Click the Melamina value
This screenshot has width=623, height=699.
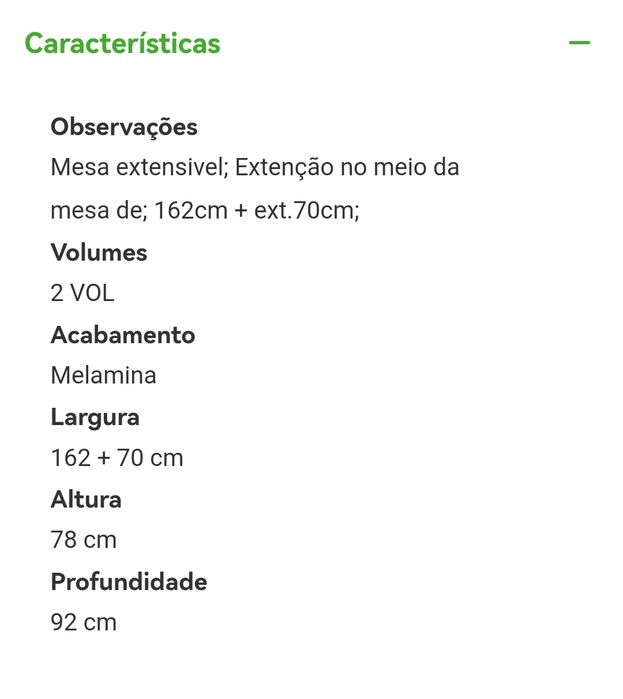pos(103,375)
